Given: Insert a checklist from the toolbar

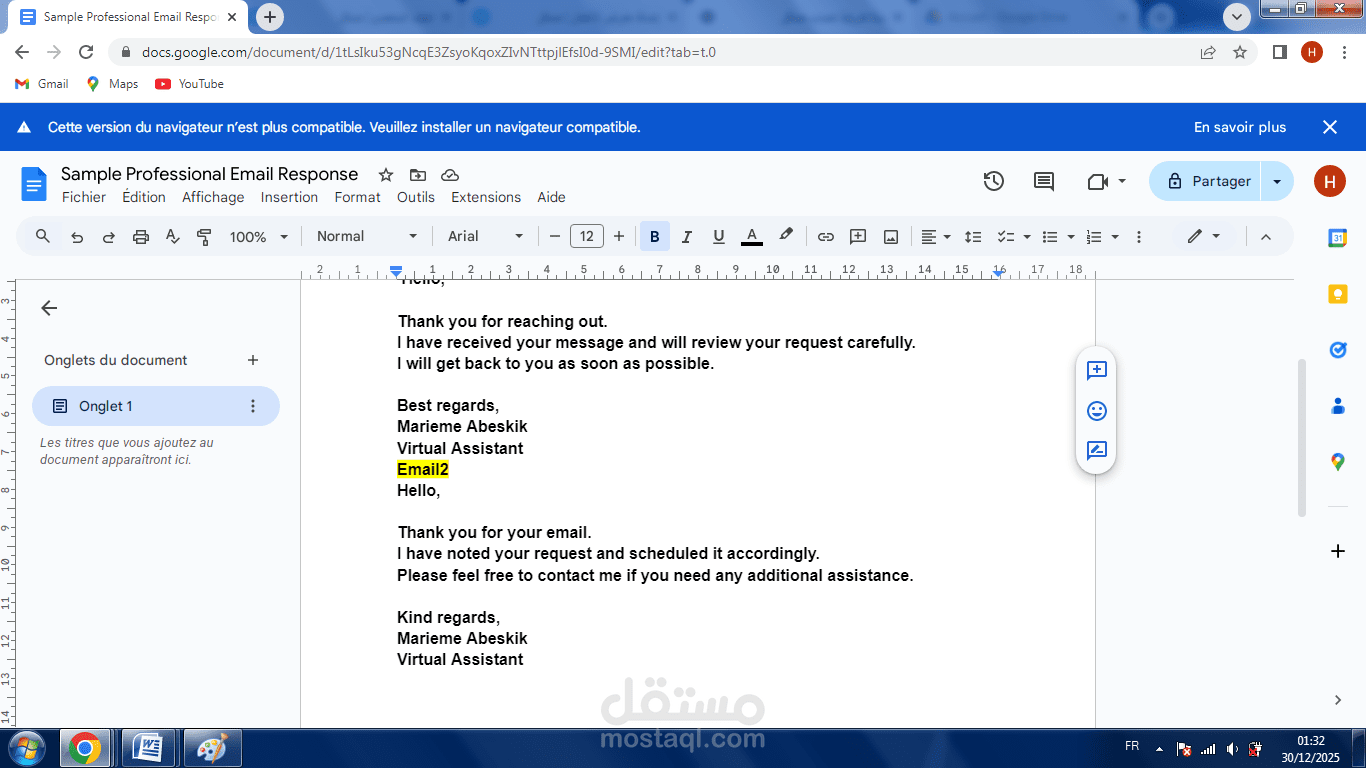Looking at the screenshot, I should (x=1006, y=237).
